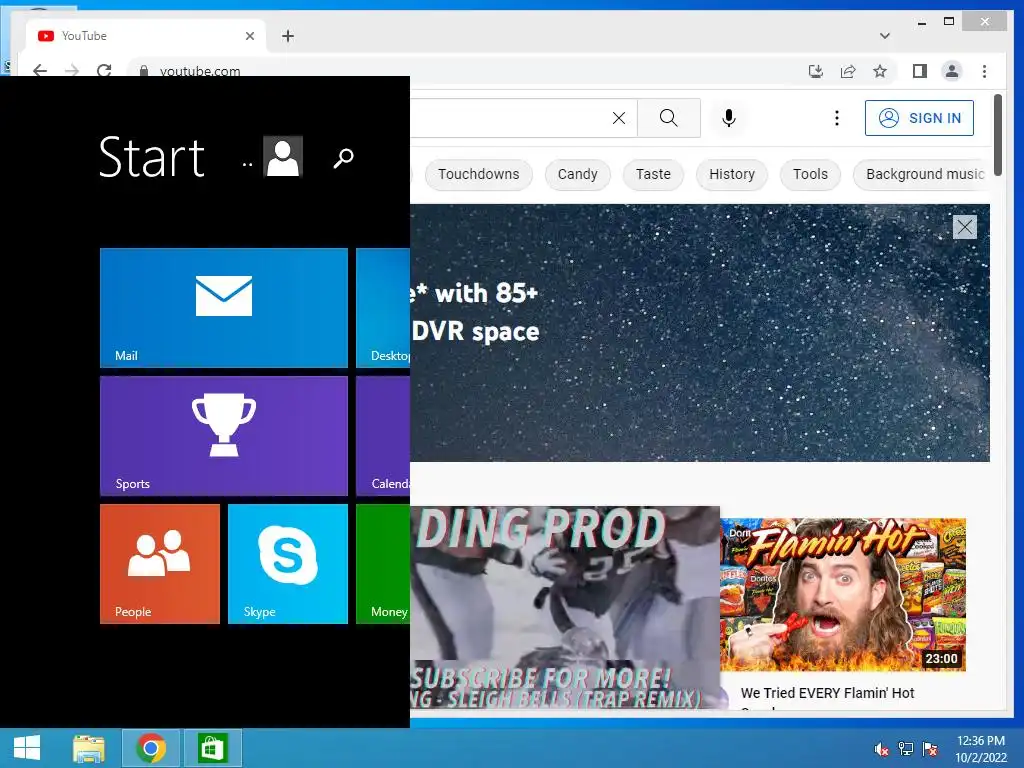Switch to Chrome on the taskbar
This screenshot has width=1024, height=768.
151,748
